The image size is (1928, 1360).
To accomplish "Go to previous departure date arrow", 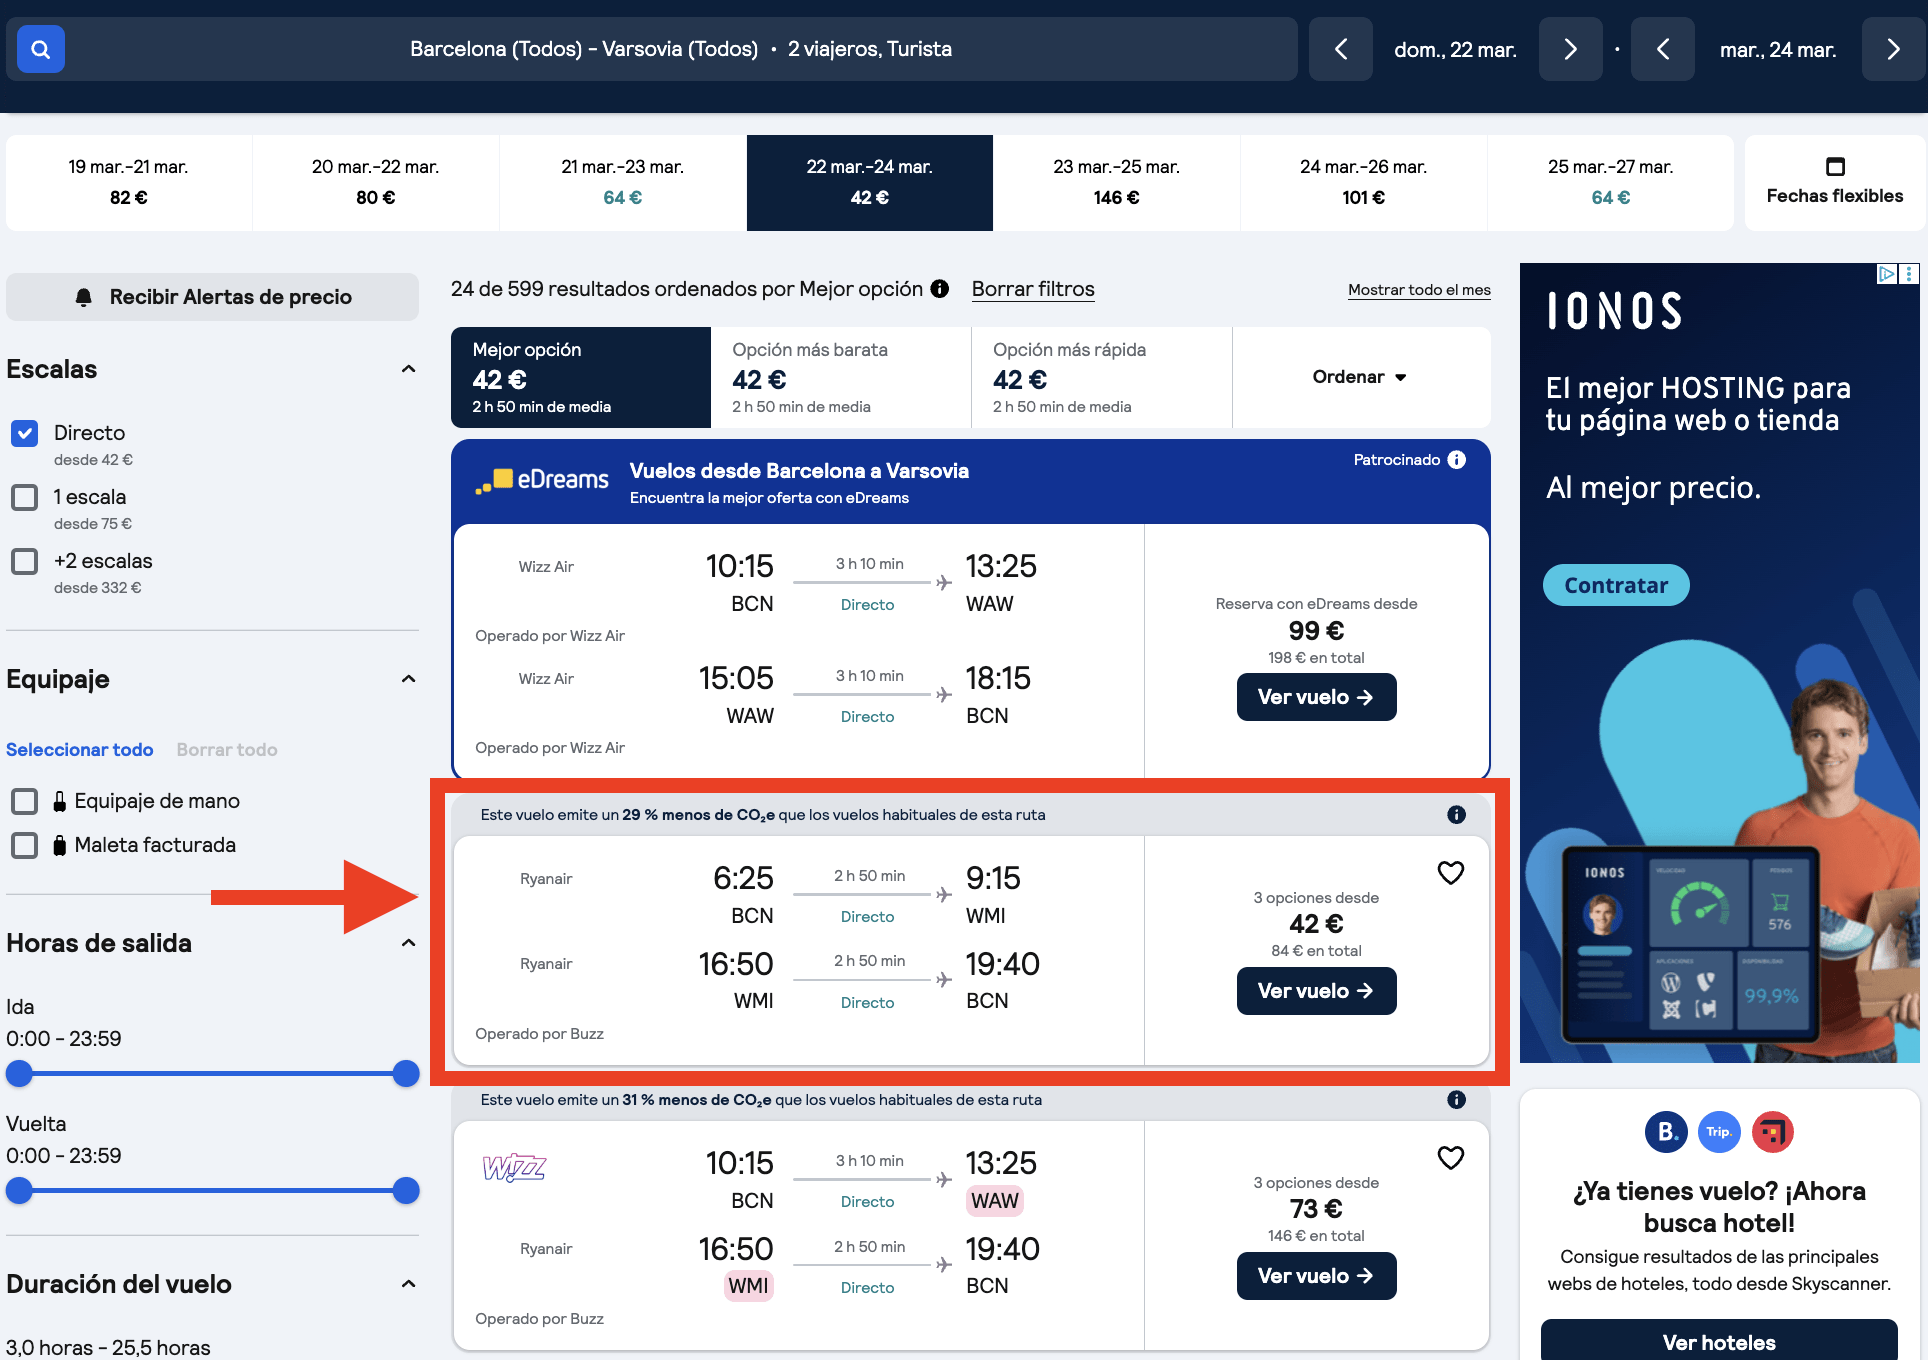I will [1341, 49].
